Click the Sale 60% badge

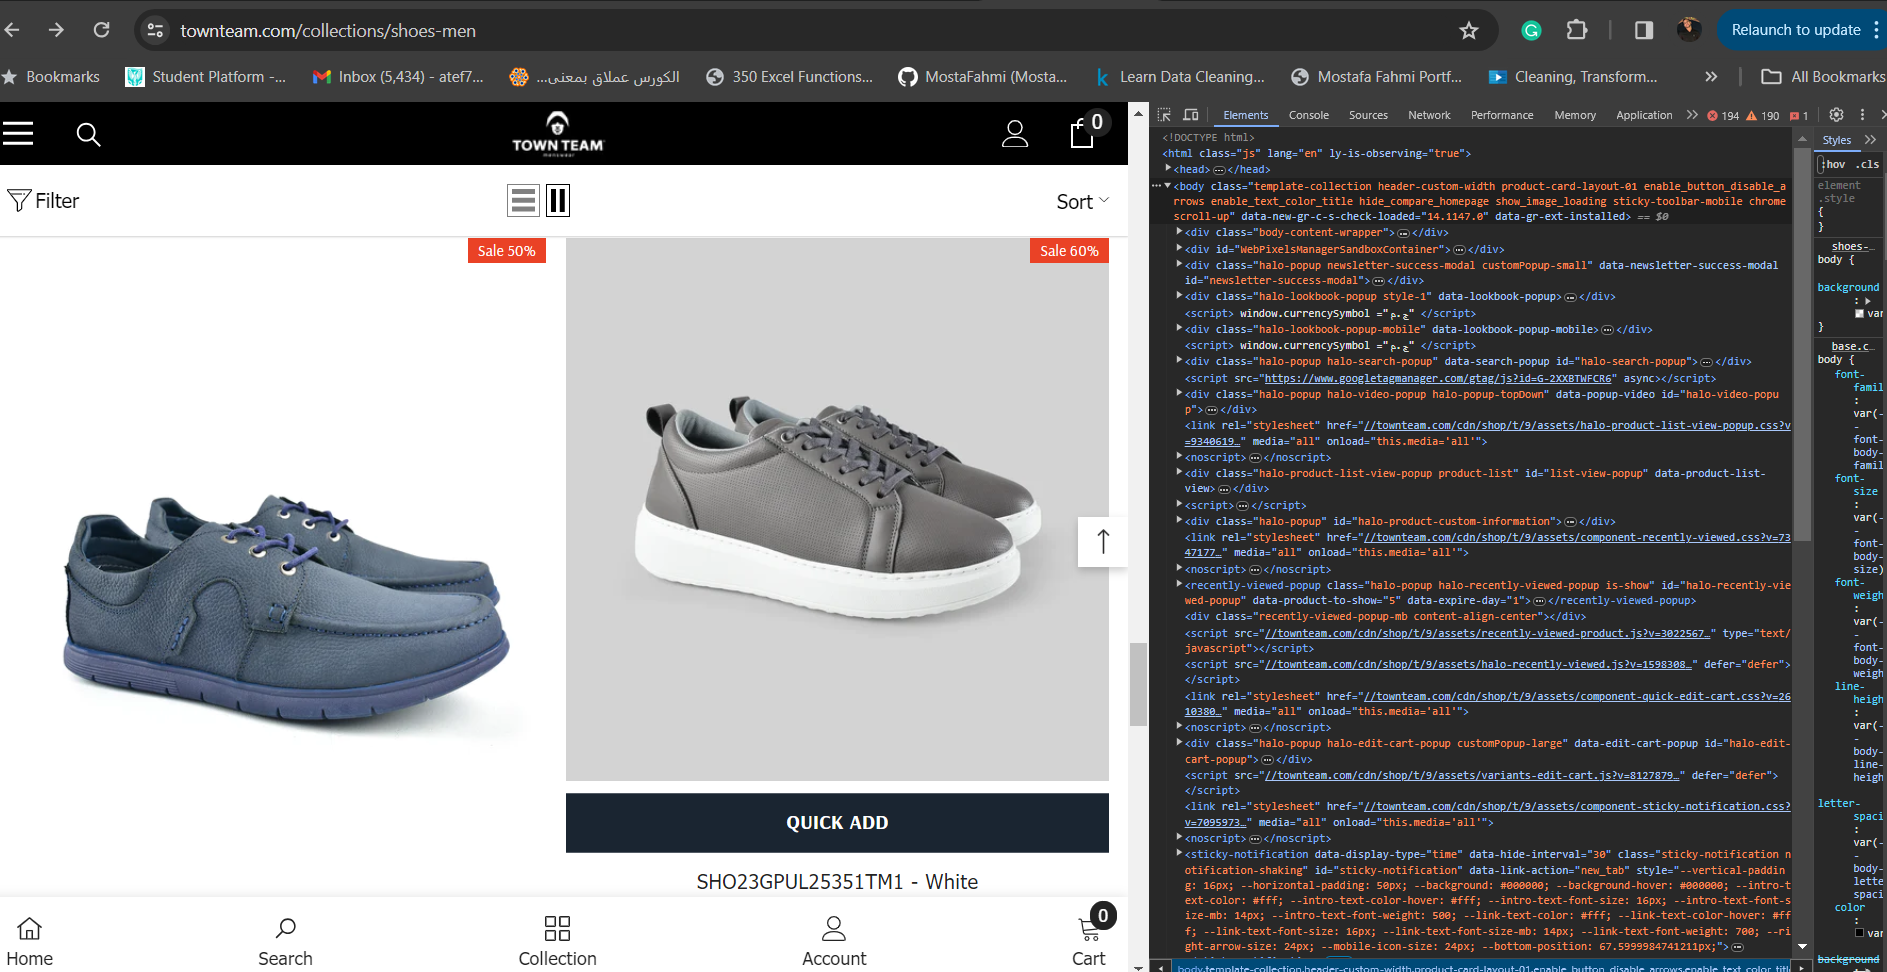(x=1069, y=251)
